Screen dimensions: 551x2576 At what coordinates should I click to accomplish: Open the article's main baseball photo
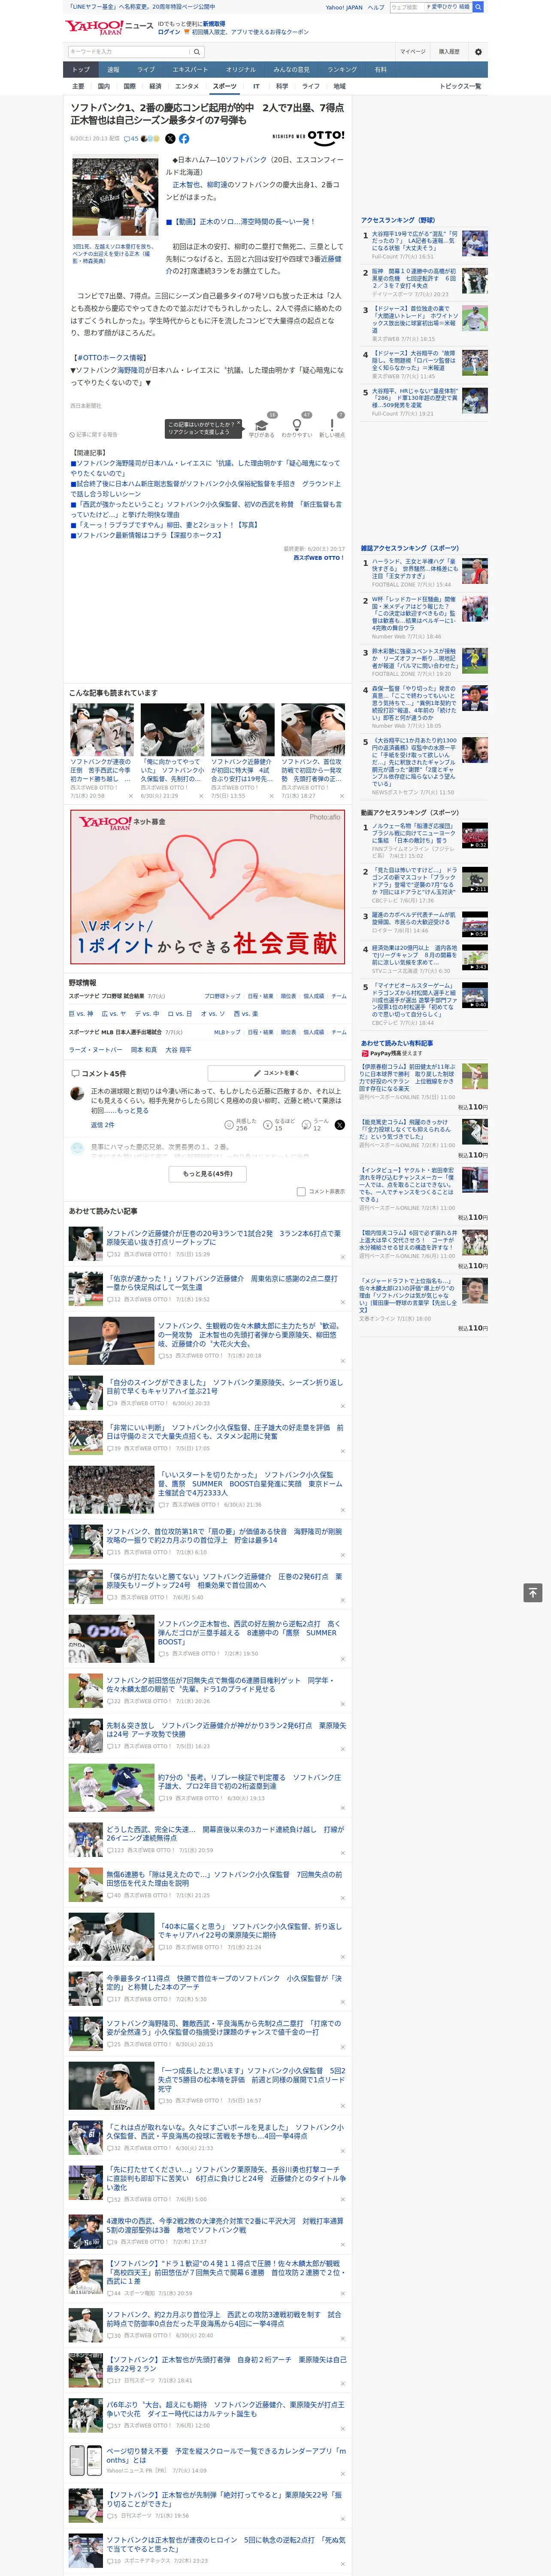click(x=115, y=197)
